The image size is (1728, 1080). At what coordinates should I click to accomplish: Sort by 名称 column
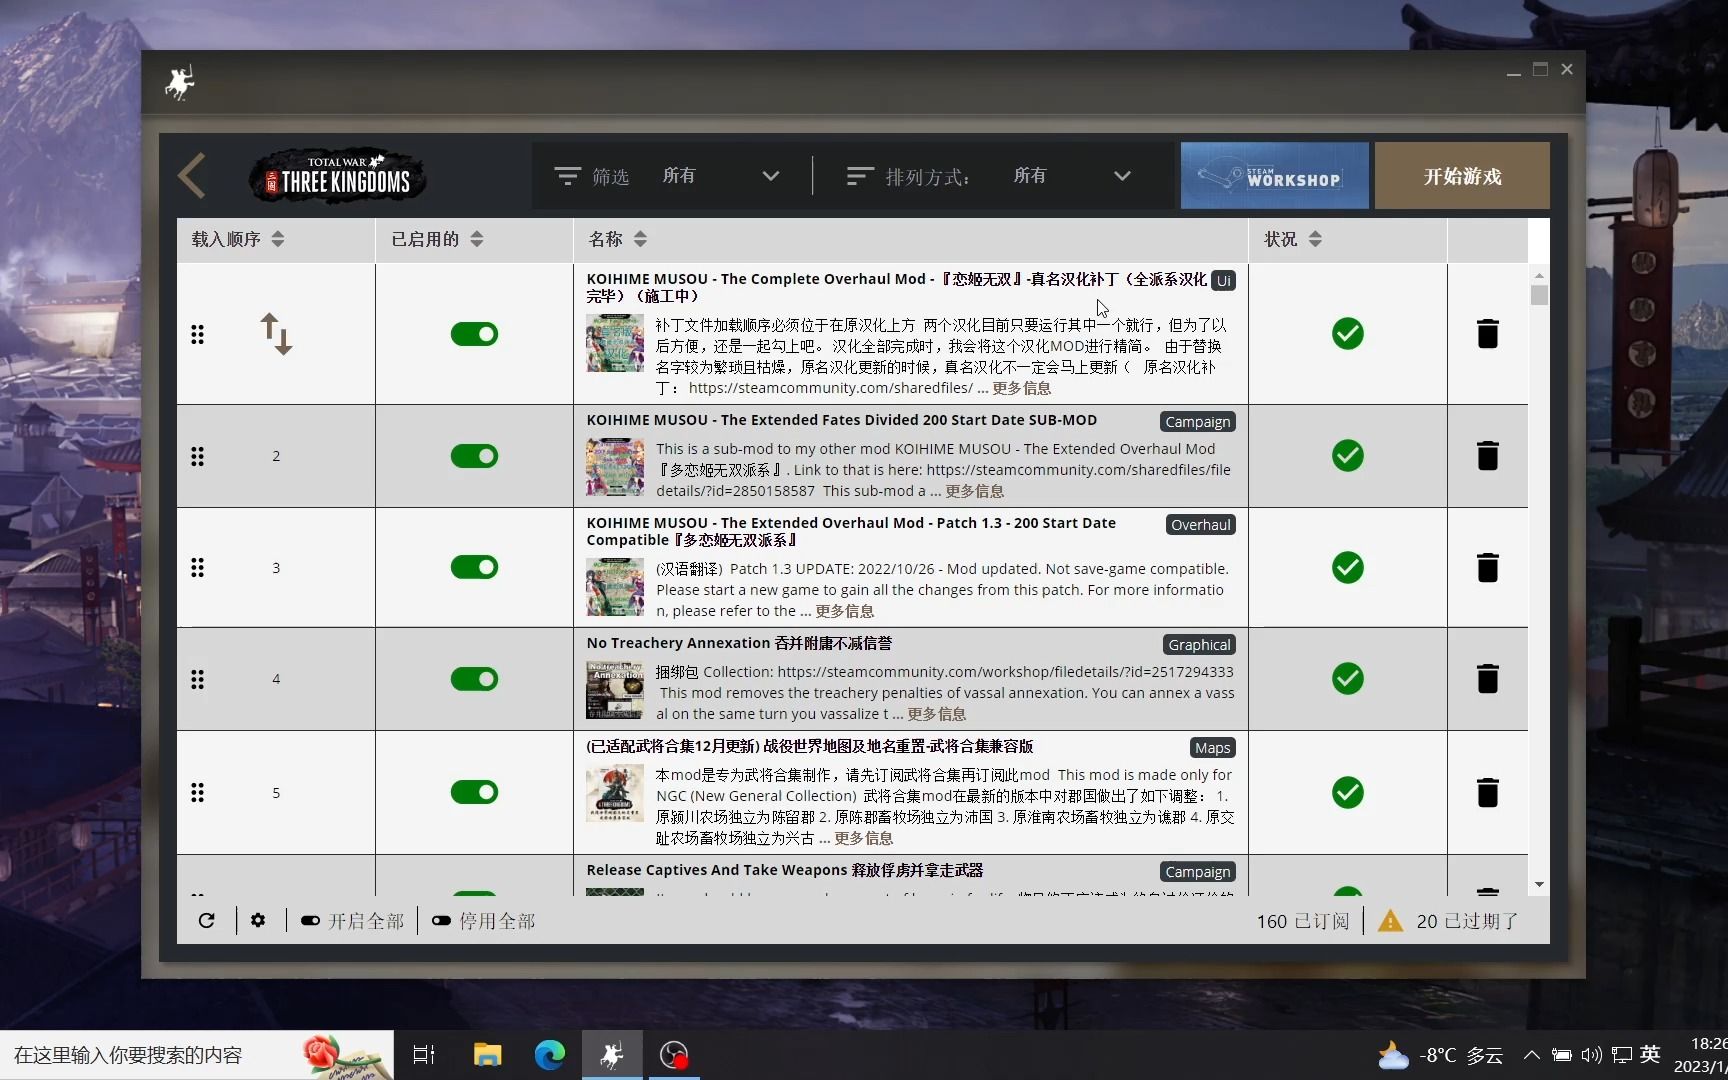coord(618,239)
